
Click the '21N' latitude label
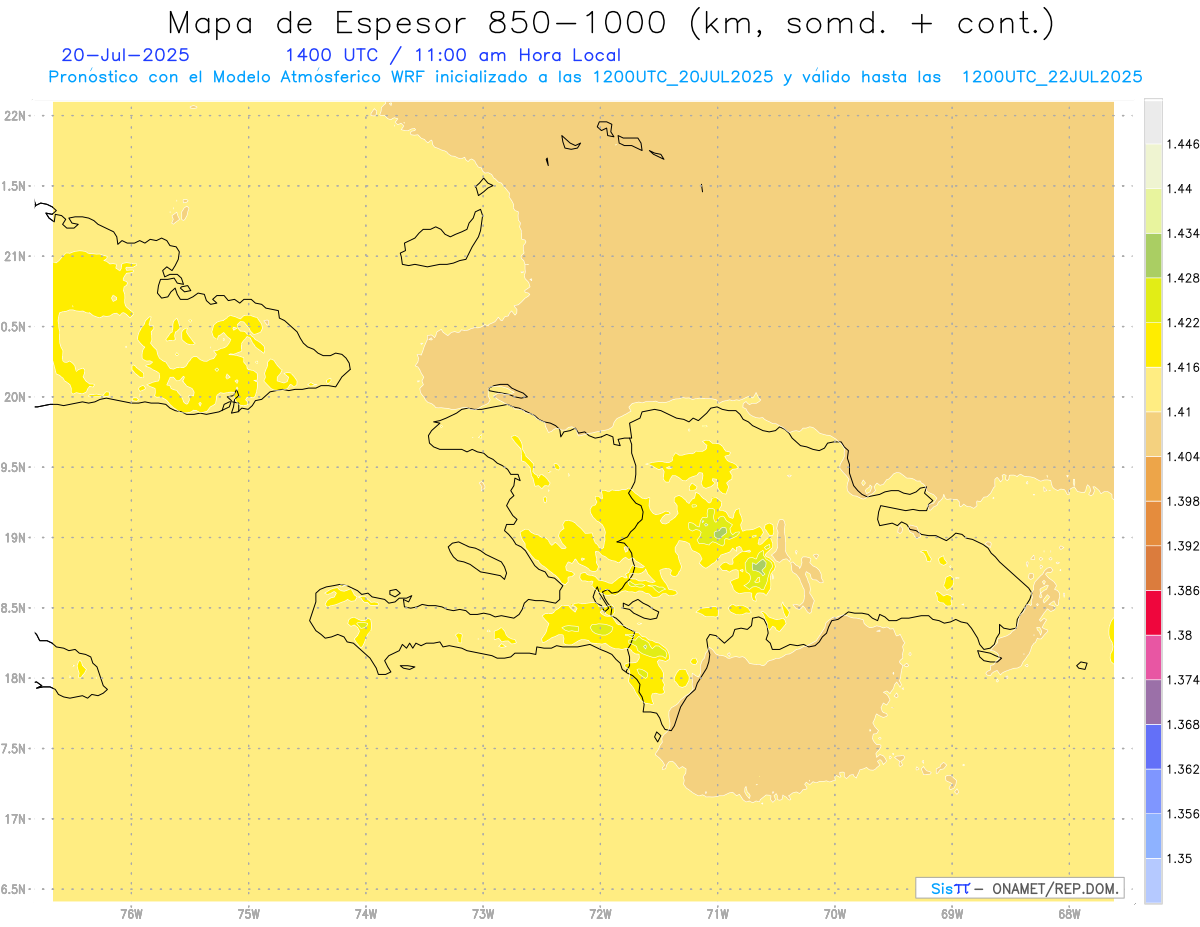(15, 257)
